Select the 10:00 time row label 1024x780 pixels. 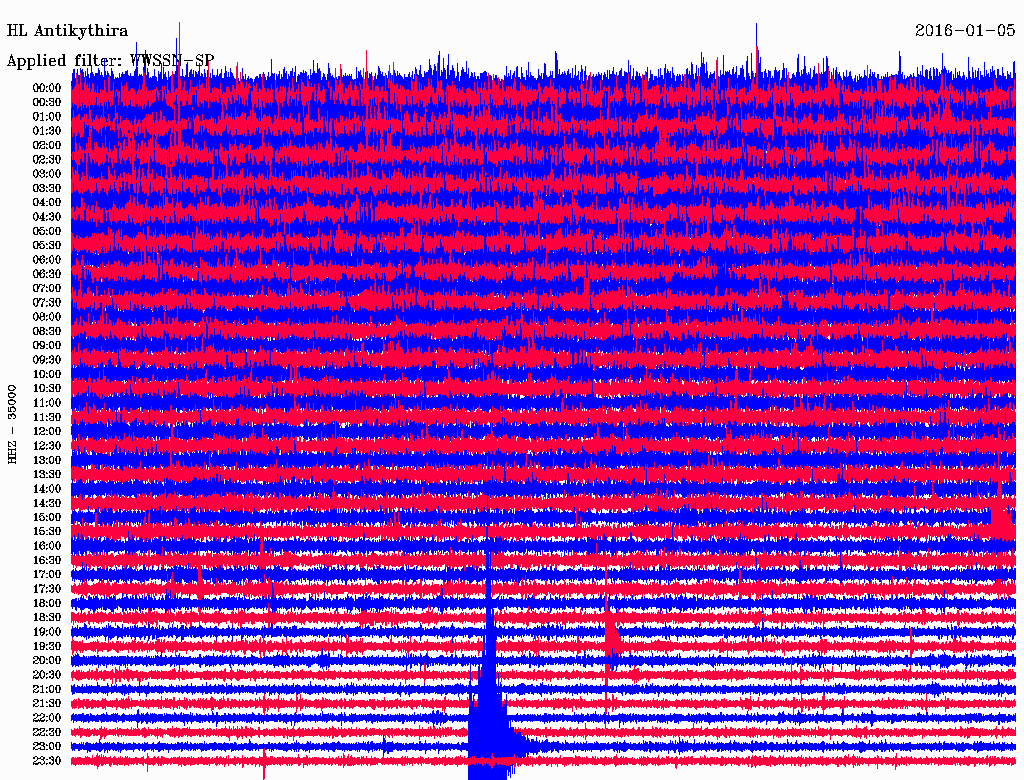tap(47, 374)
